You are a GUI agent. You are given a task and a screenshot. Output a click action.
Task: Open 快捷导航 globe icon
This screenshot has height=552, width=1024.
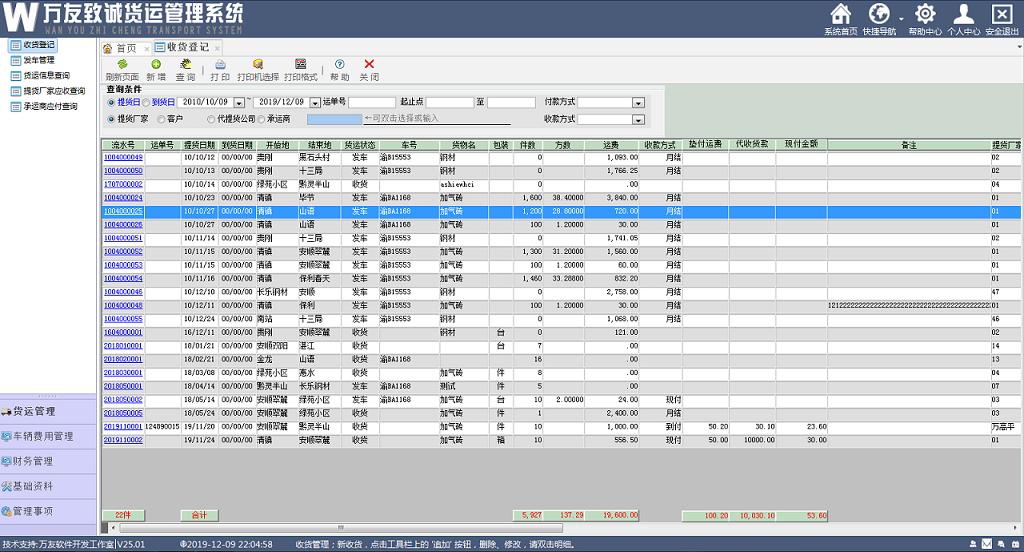879,14
